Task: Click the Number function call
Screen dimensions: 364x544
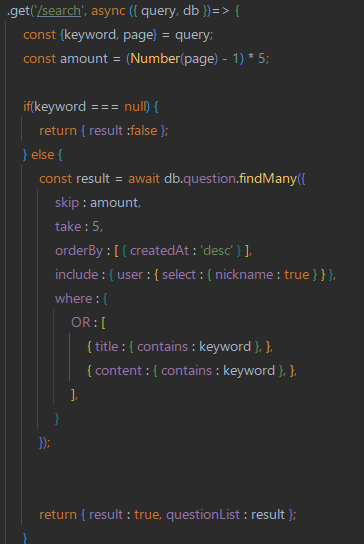Action: point(155,59)
